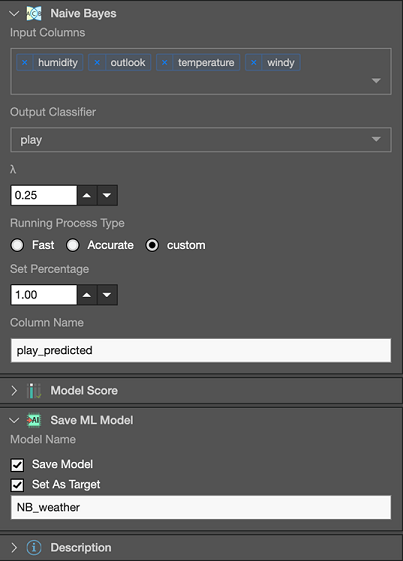
Task: Expand the Model Score section
Action: pos(14,391)
